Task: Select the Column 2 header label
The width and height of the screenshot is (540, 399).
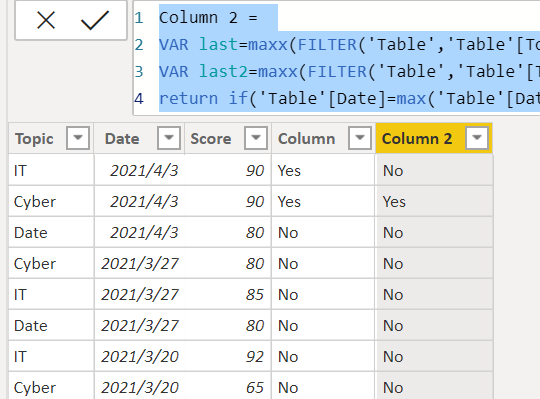Action: pos(417,139)
